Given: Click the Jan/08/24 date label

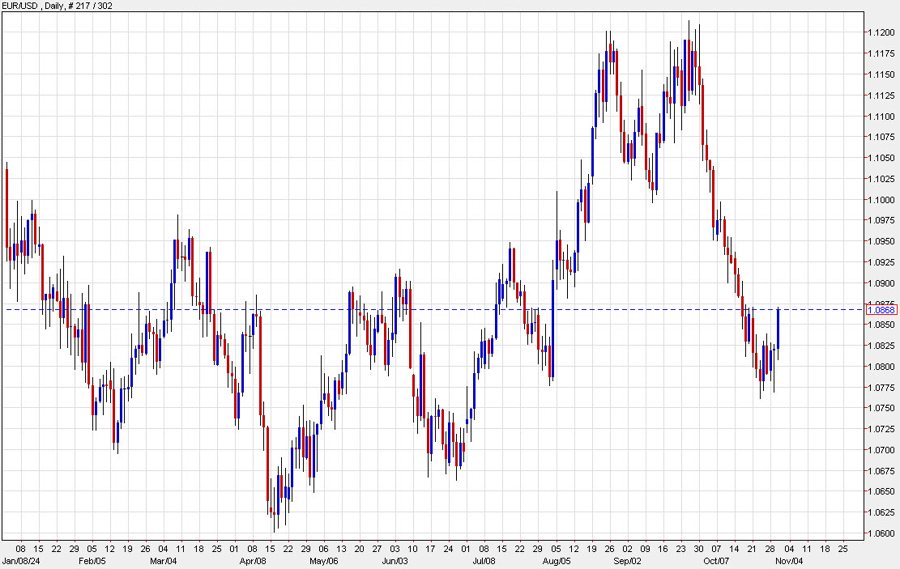Looking at the screenshot, I should pos(21,561).
